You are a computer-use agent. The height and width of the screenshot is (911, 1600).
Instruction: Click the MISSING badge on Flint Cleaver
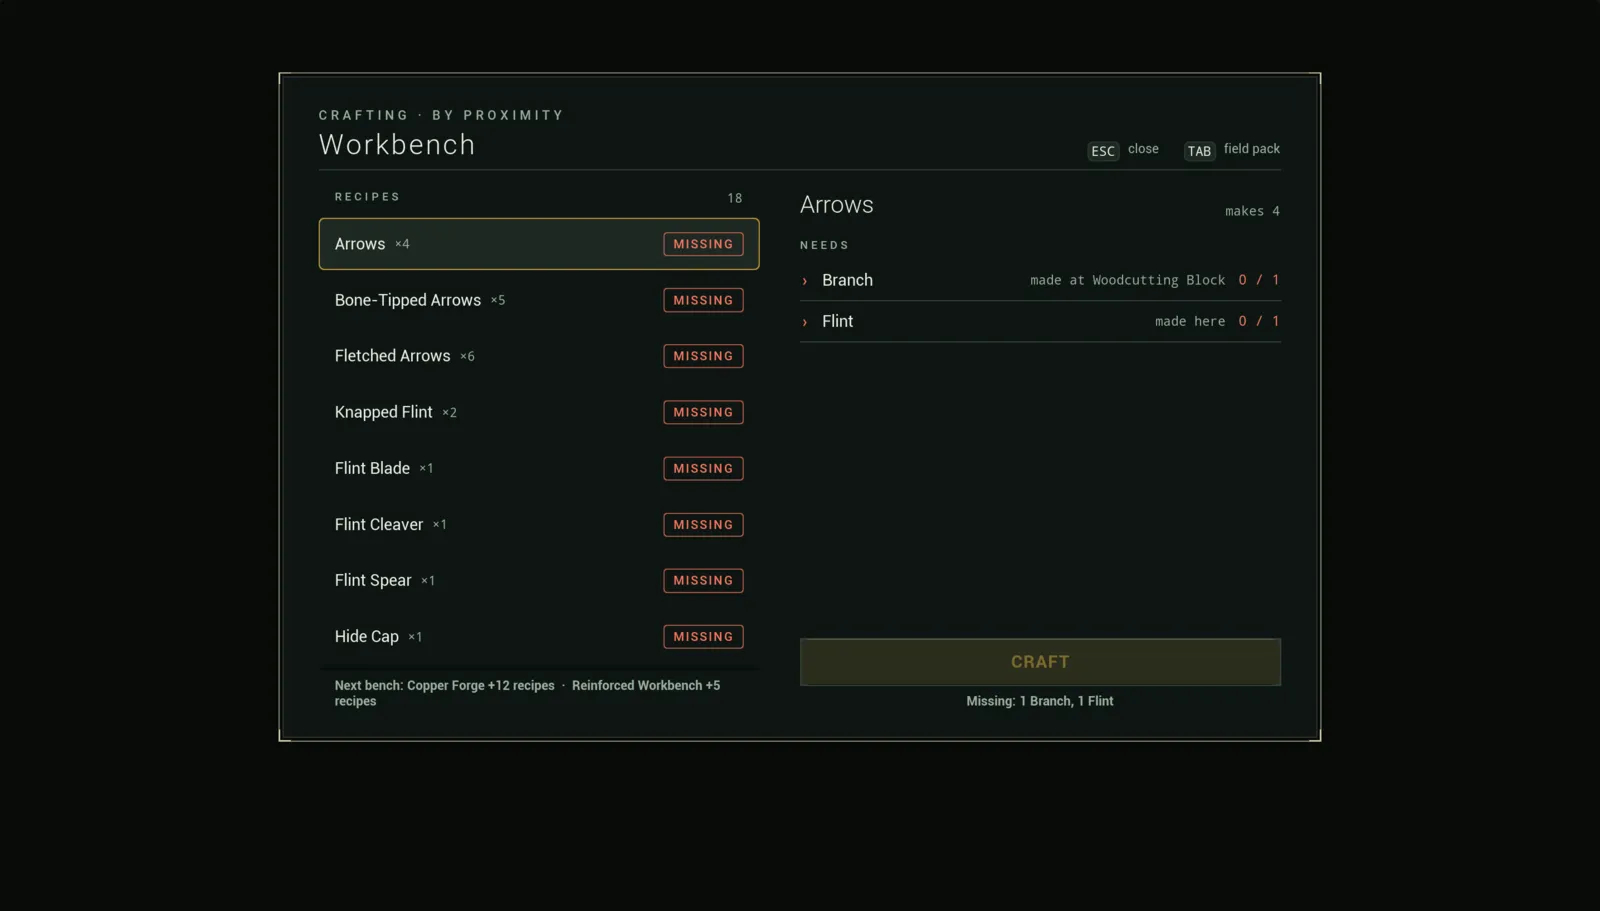703,524
